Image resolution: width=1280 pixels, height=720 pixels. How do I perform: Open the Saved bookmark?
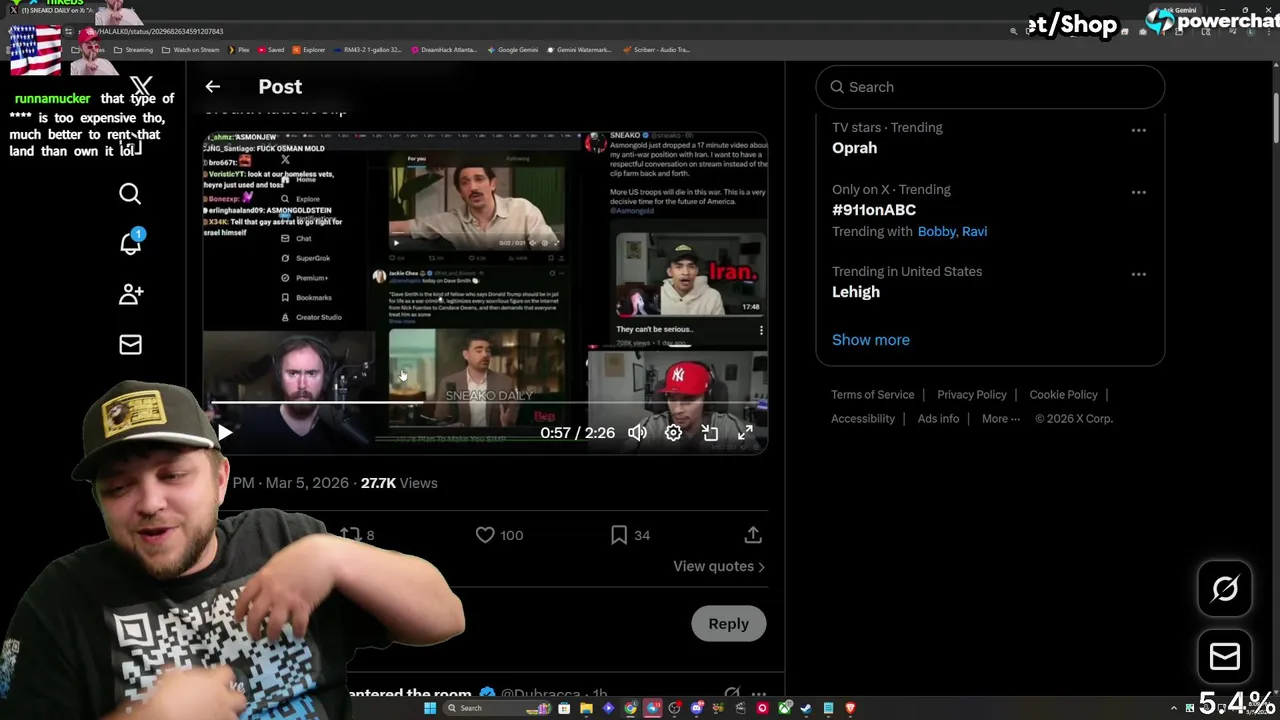click(x=271, y=49)
